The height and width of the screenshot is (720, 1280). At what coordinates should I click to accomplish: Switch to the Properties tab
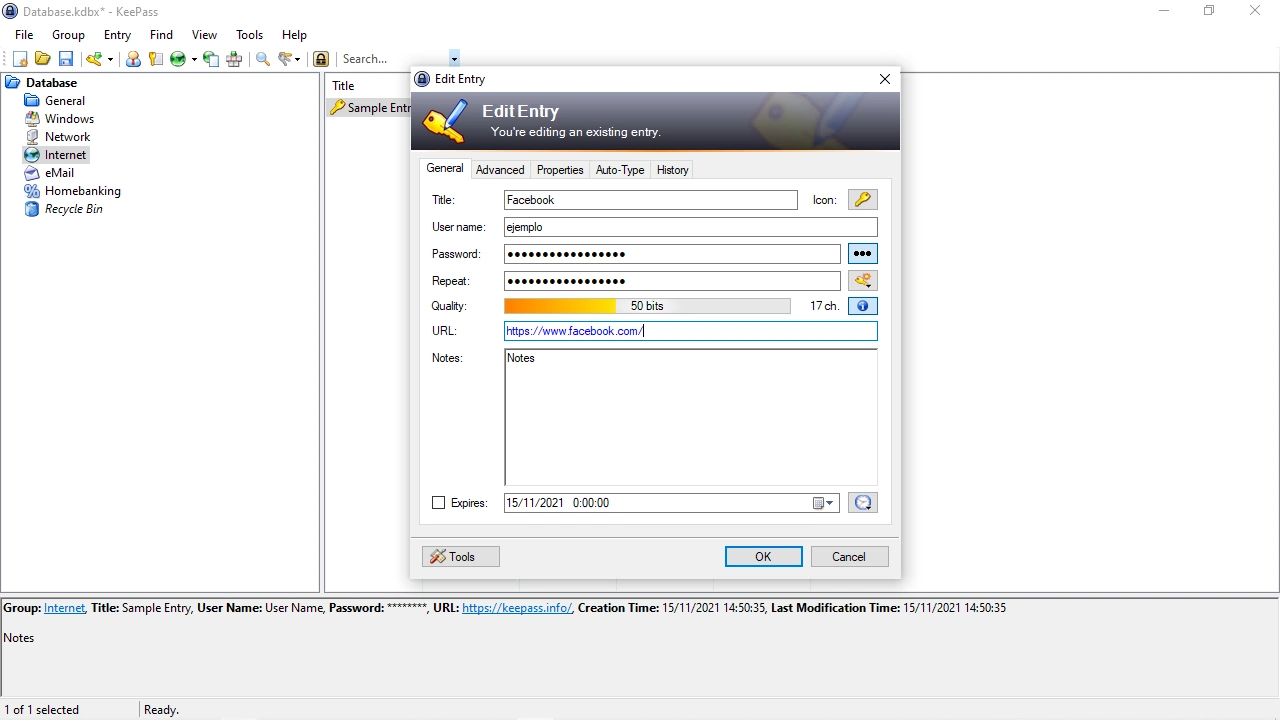point(560,170)
